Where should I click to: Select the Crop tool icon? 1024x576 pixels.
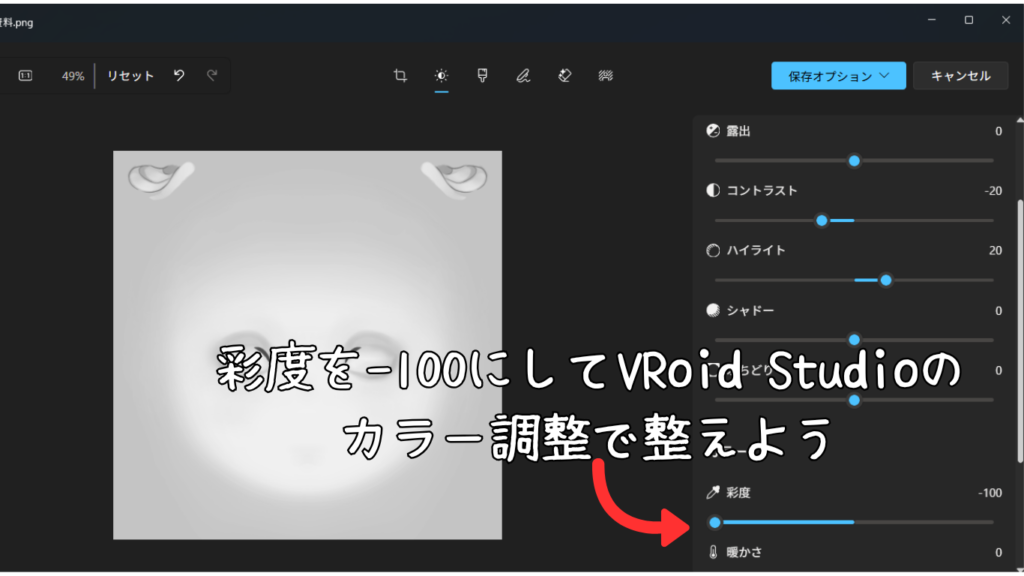point(400,76)
